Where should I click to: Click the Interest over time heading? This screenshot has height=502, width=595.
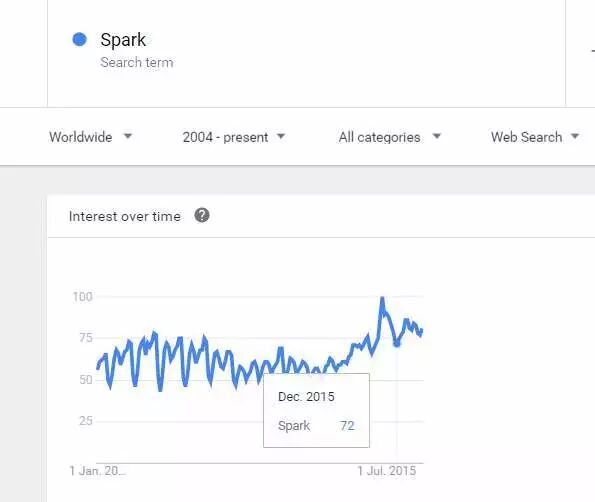124,216
